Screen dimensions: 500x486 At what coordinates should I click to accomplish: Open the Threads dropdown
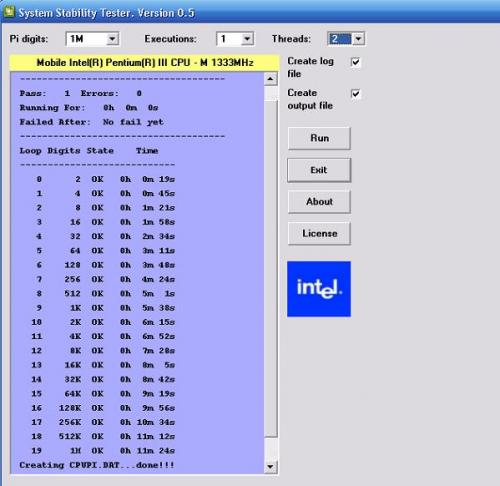tap(358, 39)
